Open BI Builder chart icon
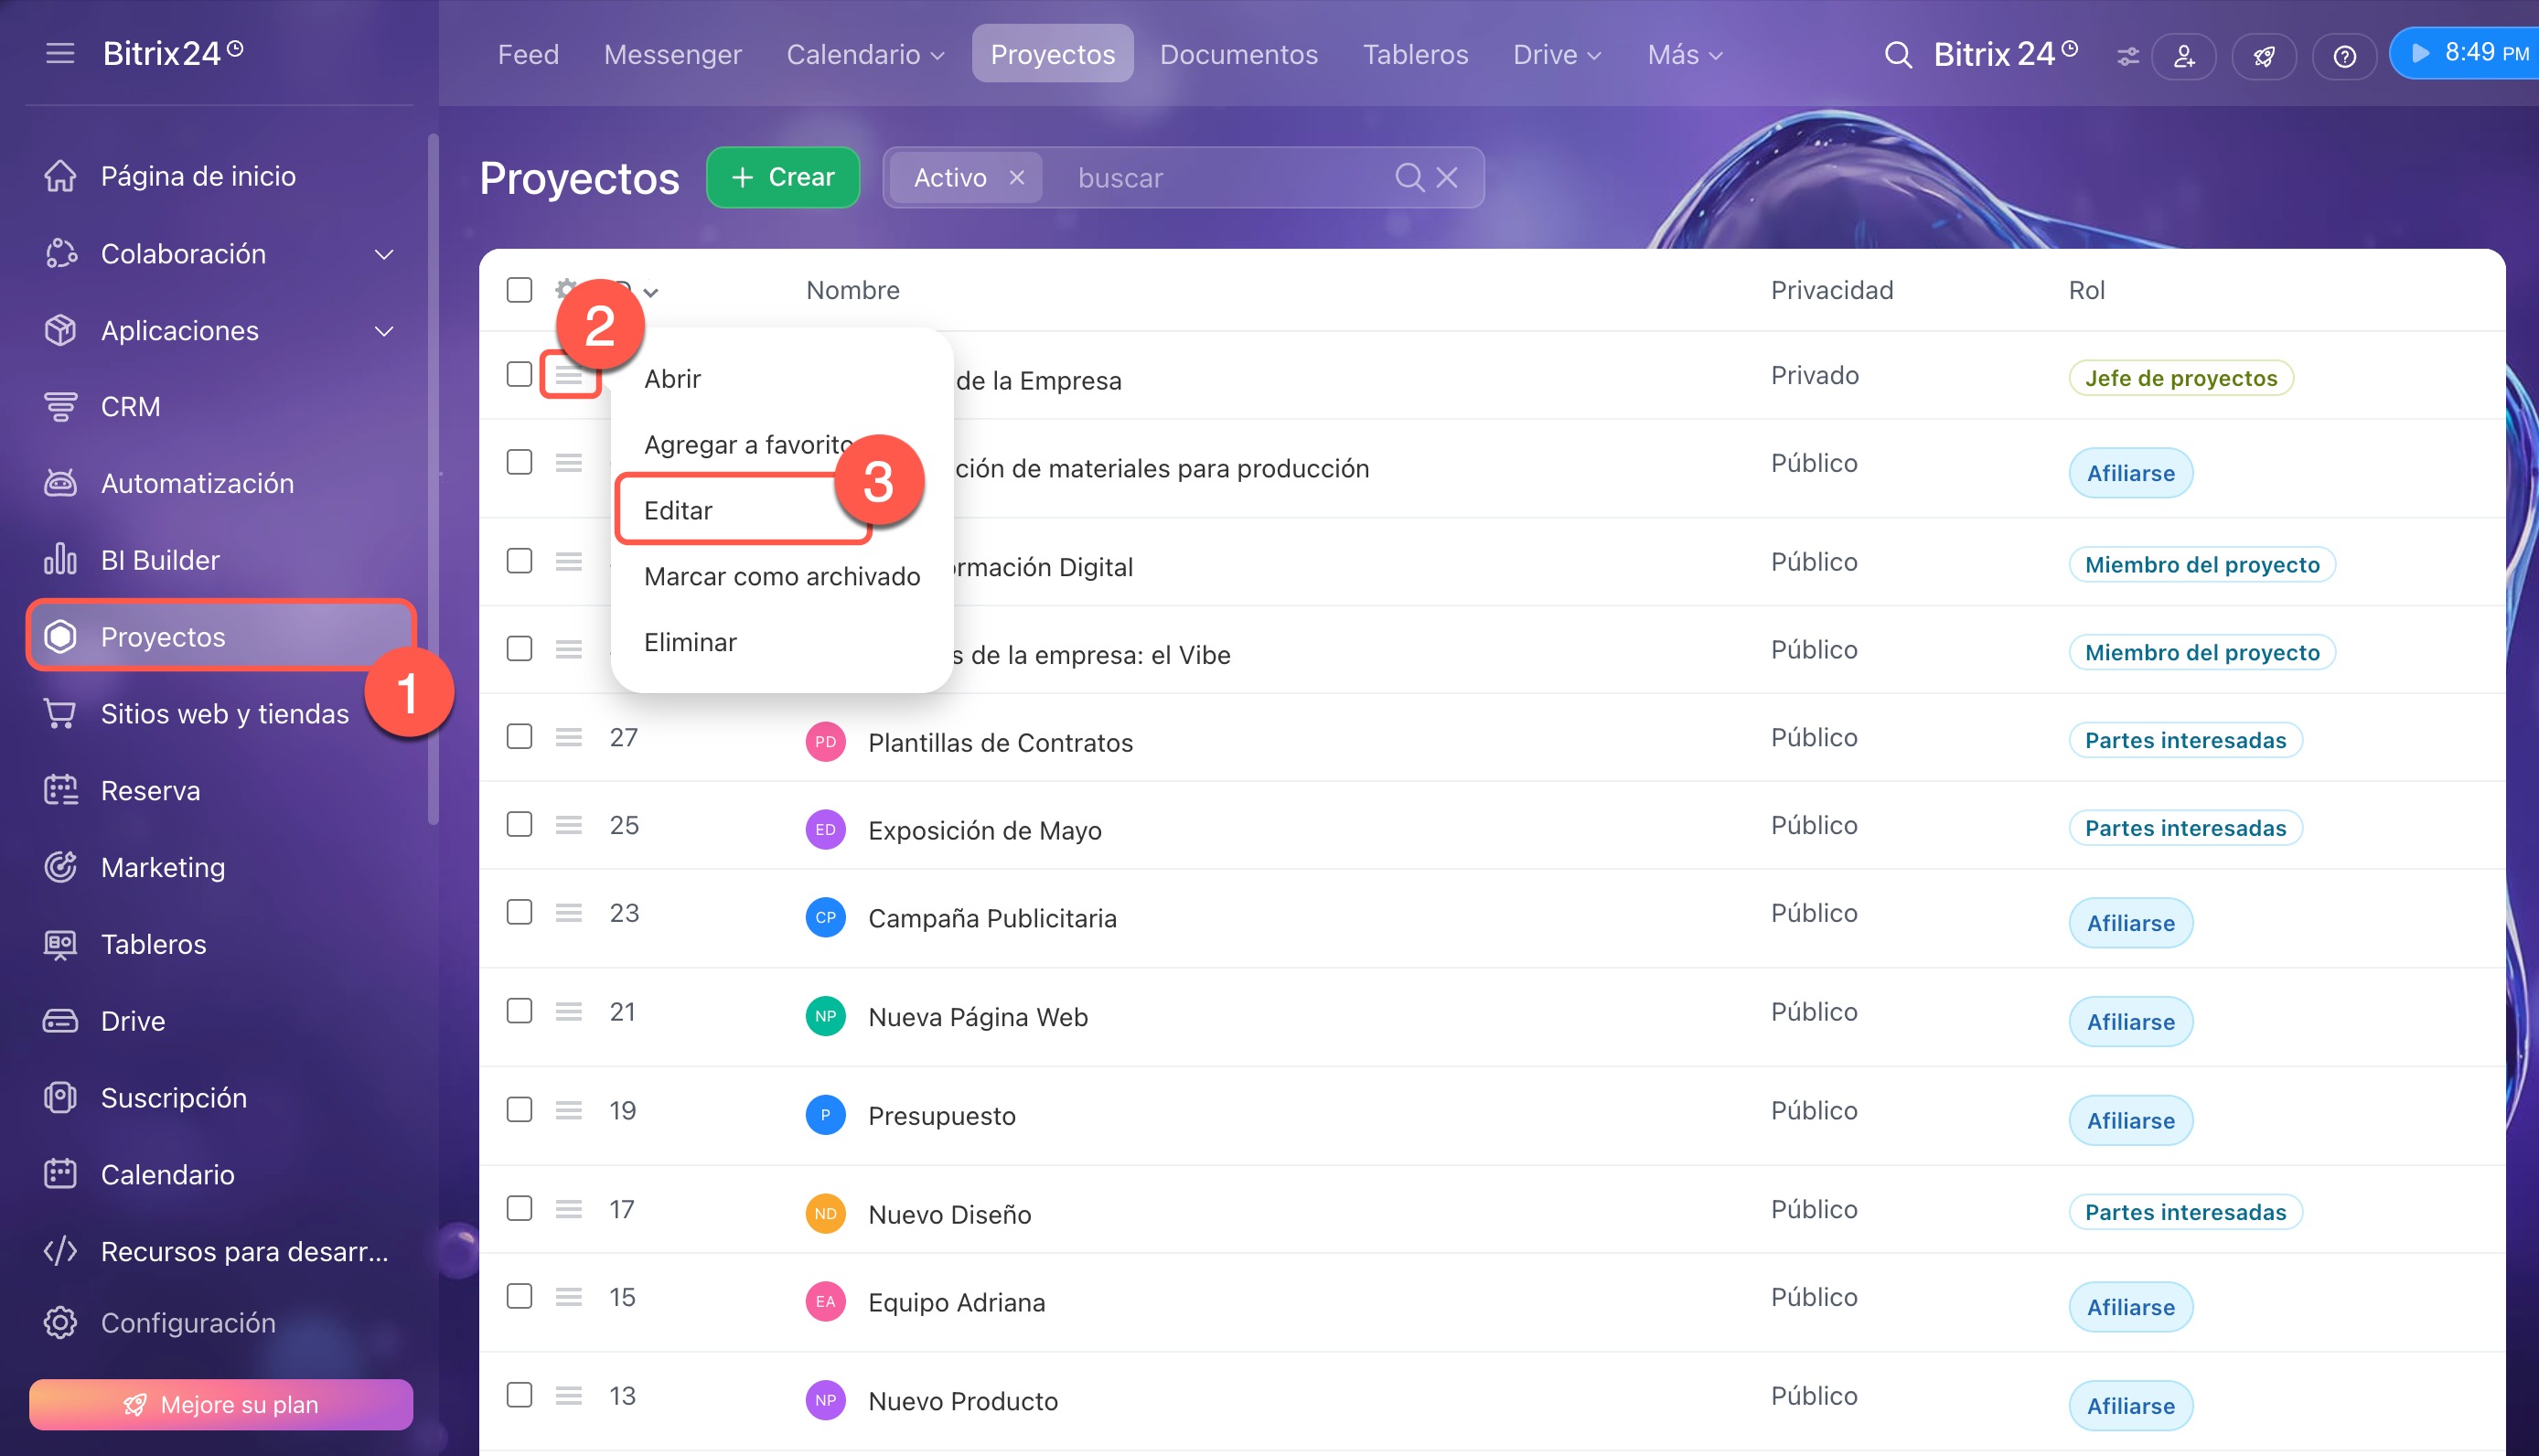This screenshot has width=2539, height=1456. pos(60,560)
